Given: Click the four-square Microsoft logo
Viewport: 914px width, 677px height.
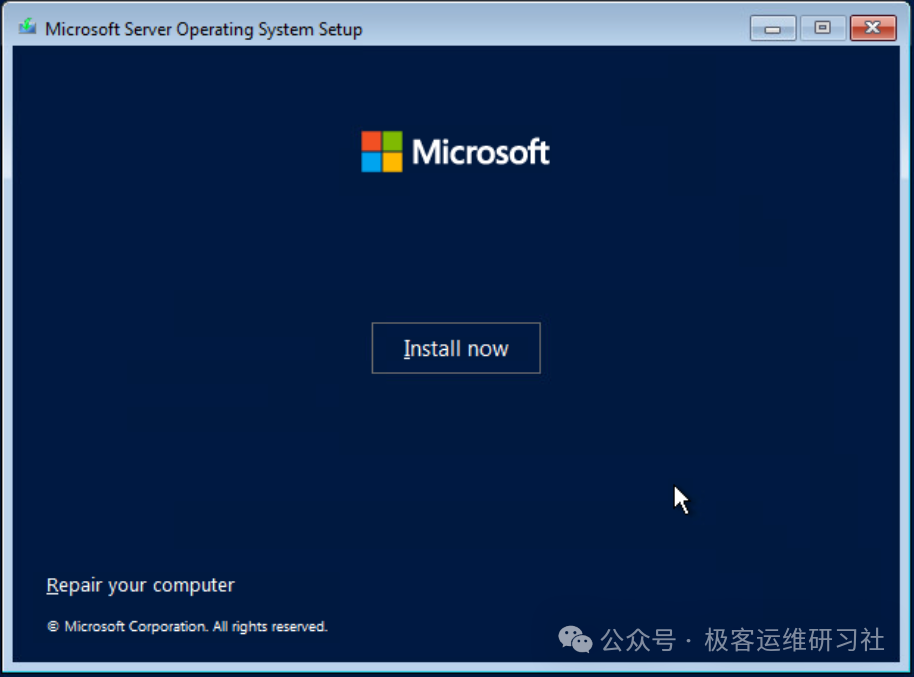Looking at the screenshot, I should [383, 150].
